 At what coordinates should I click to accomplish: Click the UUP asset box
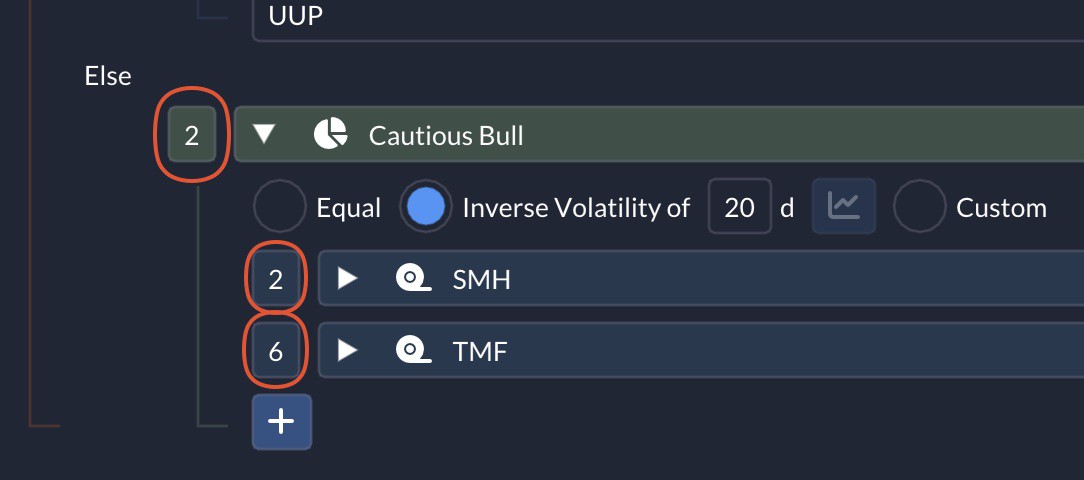(668, 19)
